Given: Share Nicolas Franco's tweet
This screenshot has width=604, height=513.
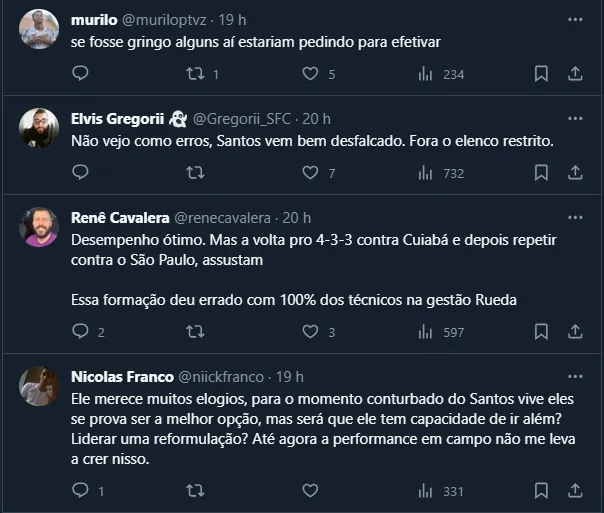Looking at the screenshot, I should coord(575,491).
